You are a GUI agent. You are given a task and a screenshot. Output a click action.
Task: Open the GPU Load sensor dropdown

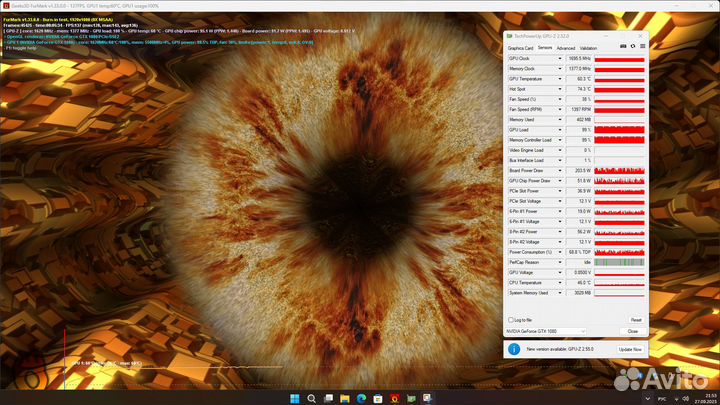click(x=560, y=130)
